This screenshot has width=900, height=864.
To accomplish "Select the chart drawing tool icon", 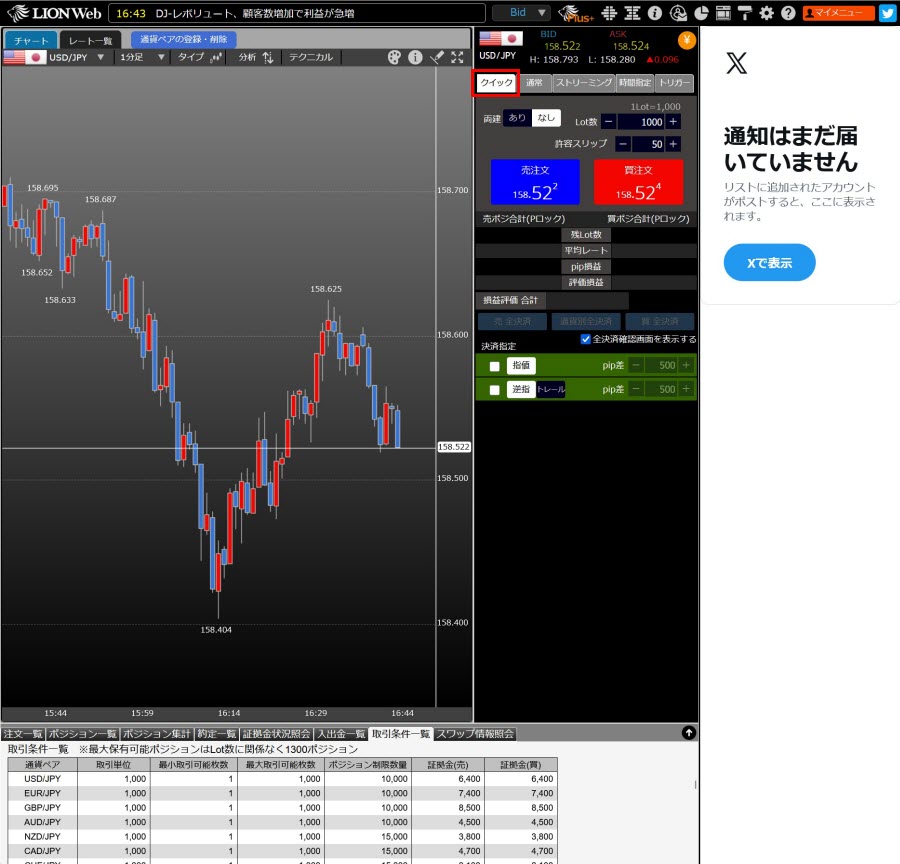I will tap(436, 58).
